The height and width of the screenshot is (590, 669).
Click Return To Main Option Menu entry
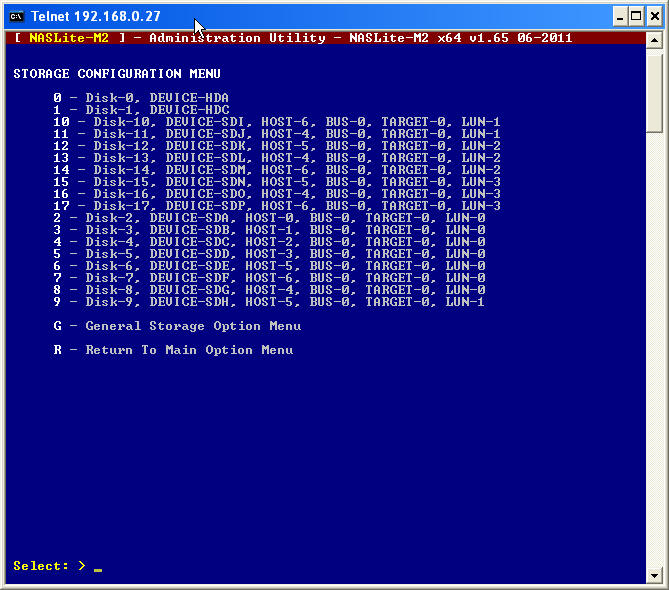pyautogui.click(x=174, y=350)
